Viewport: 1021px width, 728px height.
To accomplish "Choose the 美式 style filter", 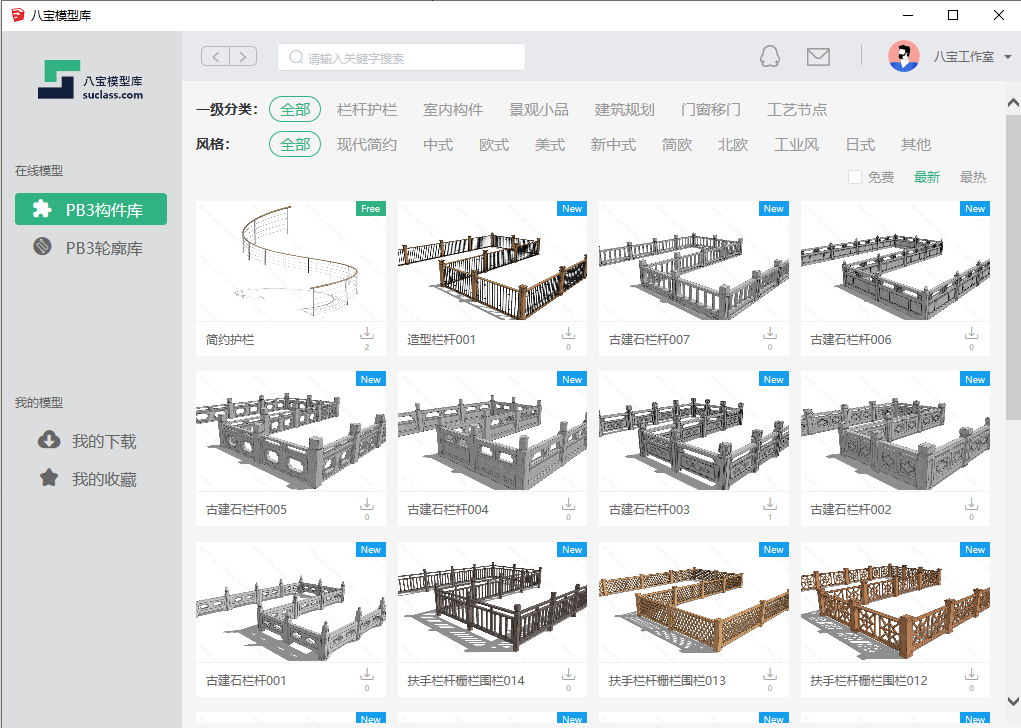I will click(x=550, y=145).
